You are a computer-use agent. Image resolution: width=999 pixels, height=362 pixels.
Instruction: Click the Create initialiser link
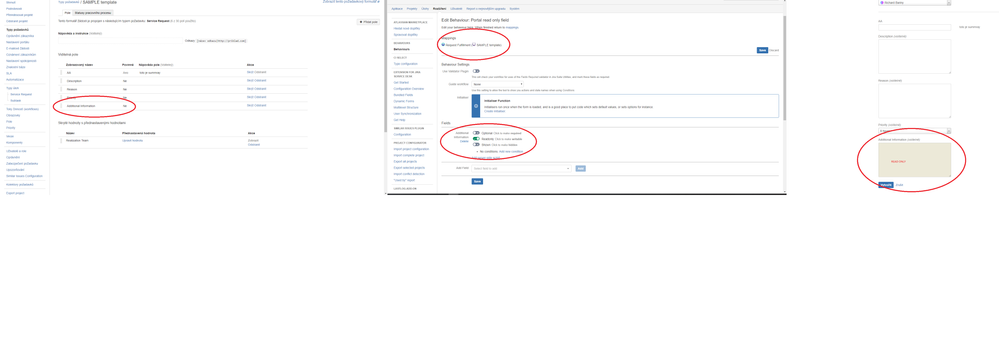coord(494,111)
